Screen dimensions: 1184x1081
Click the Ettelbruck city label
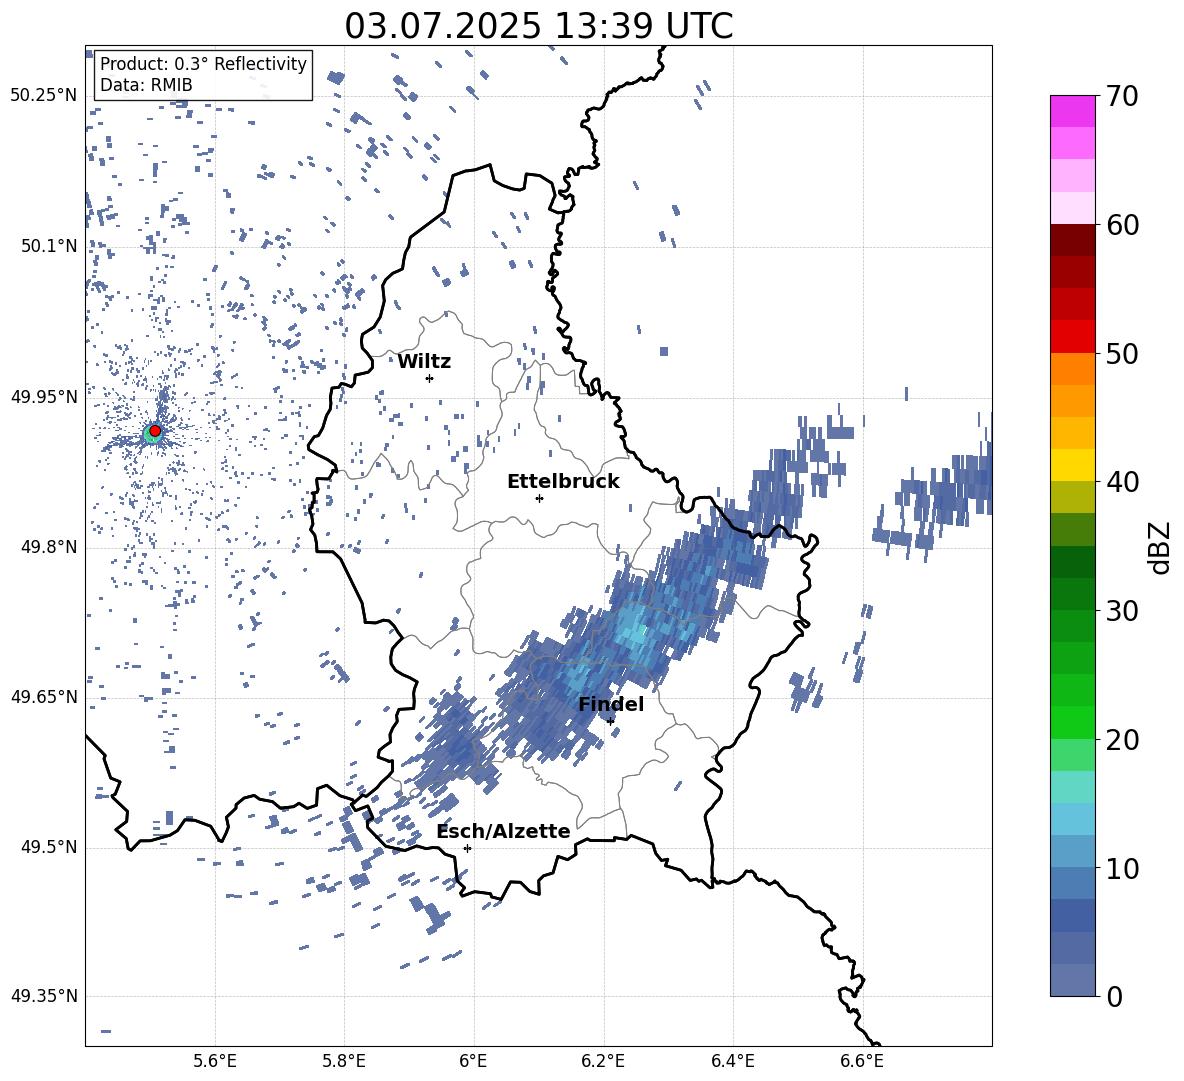pyautogui.click(x=563, y=482)
